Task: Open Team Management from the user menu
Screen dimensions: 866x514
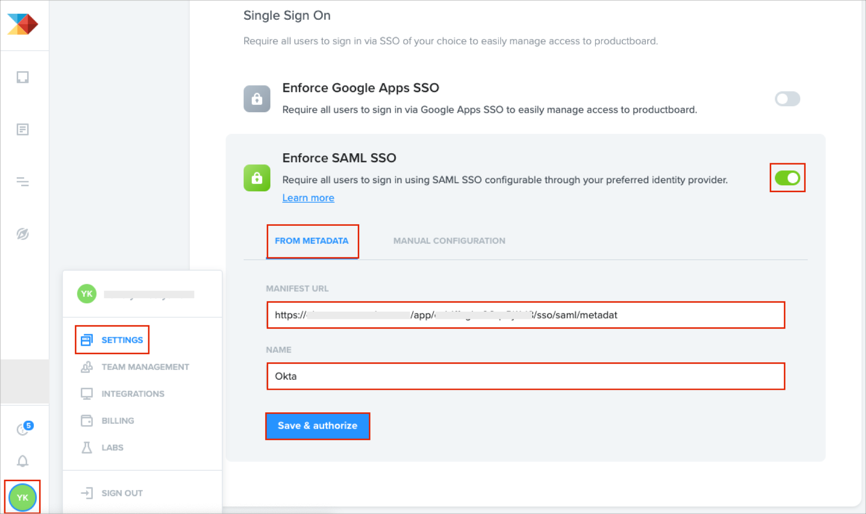Action: 144,367
